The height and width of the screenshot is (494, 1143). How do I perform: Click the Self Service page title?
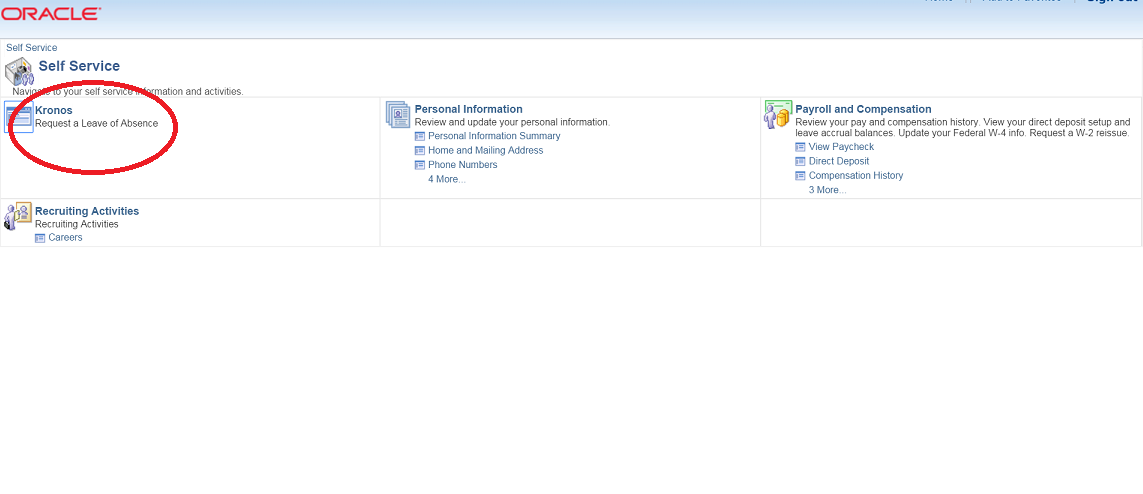tap(79, 66)
